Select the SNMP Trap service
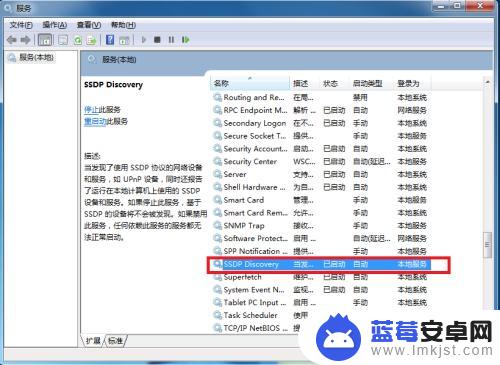 [322, 226]
